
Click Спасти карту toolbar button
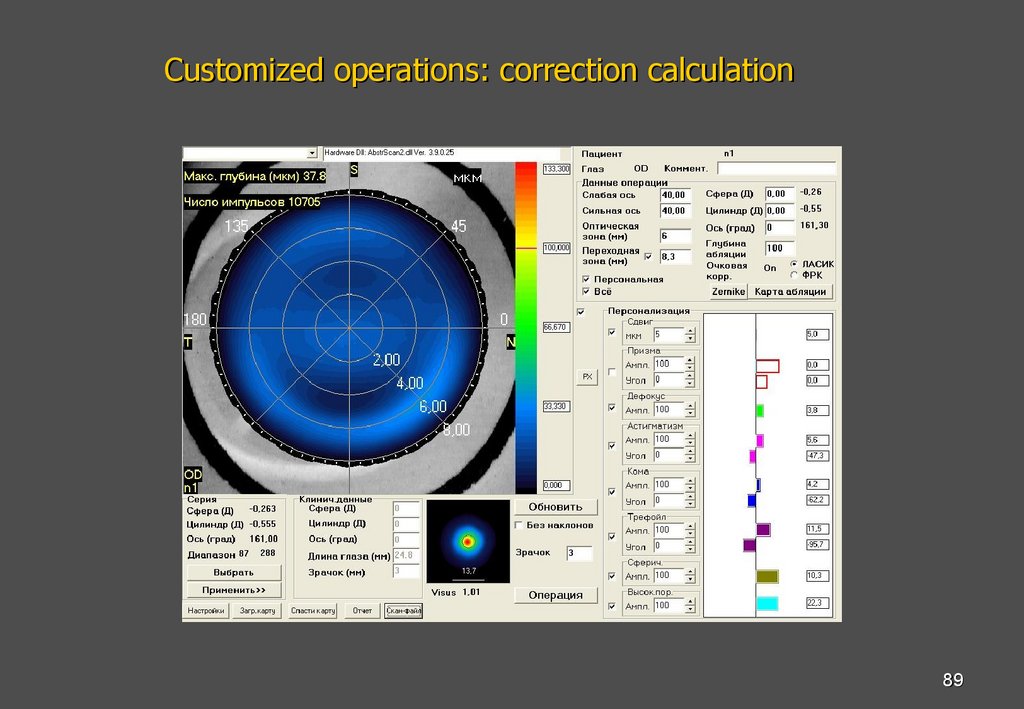coord(314,611)
